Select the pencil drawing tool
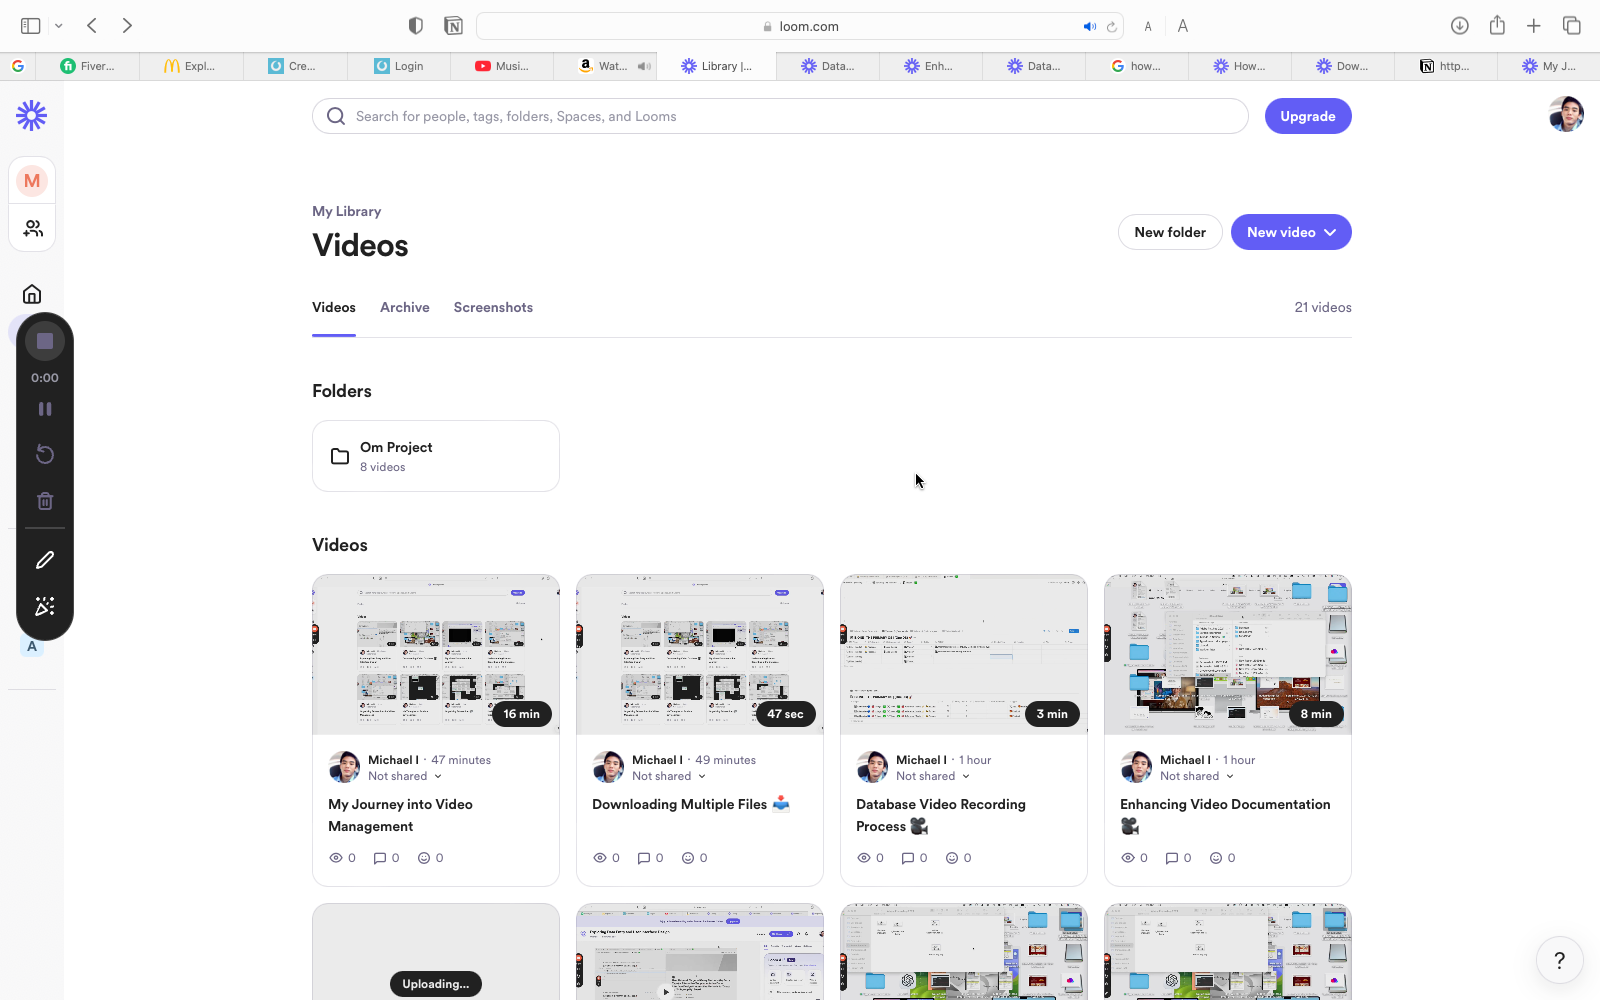This screenshot has width=1600, height=1000. (x=45, y=560)
